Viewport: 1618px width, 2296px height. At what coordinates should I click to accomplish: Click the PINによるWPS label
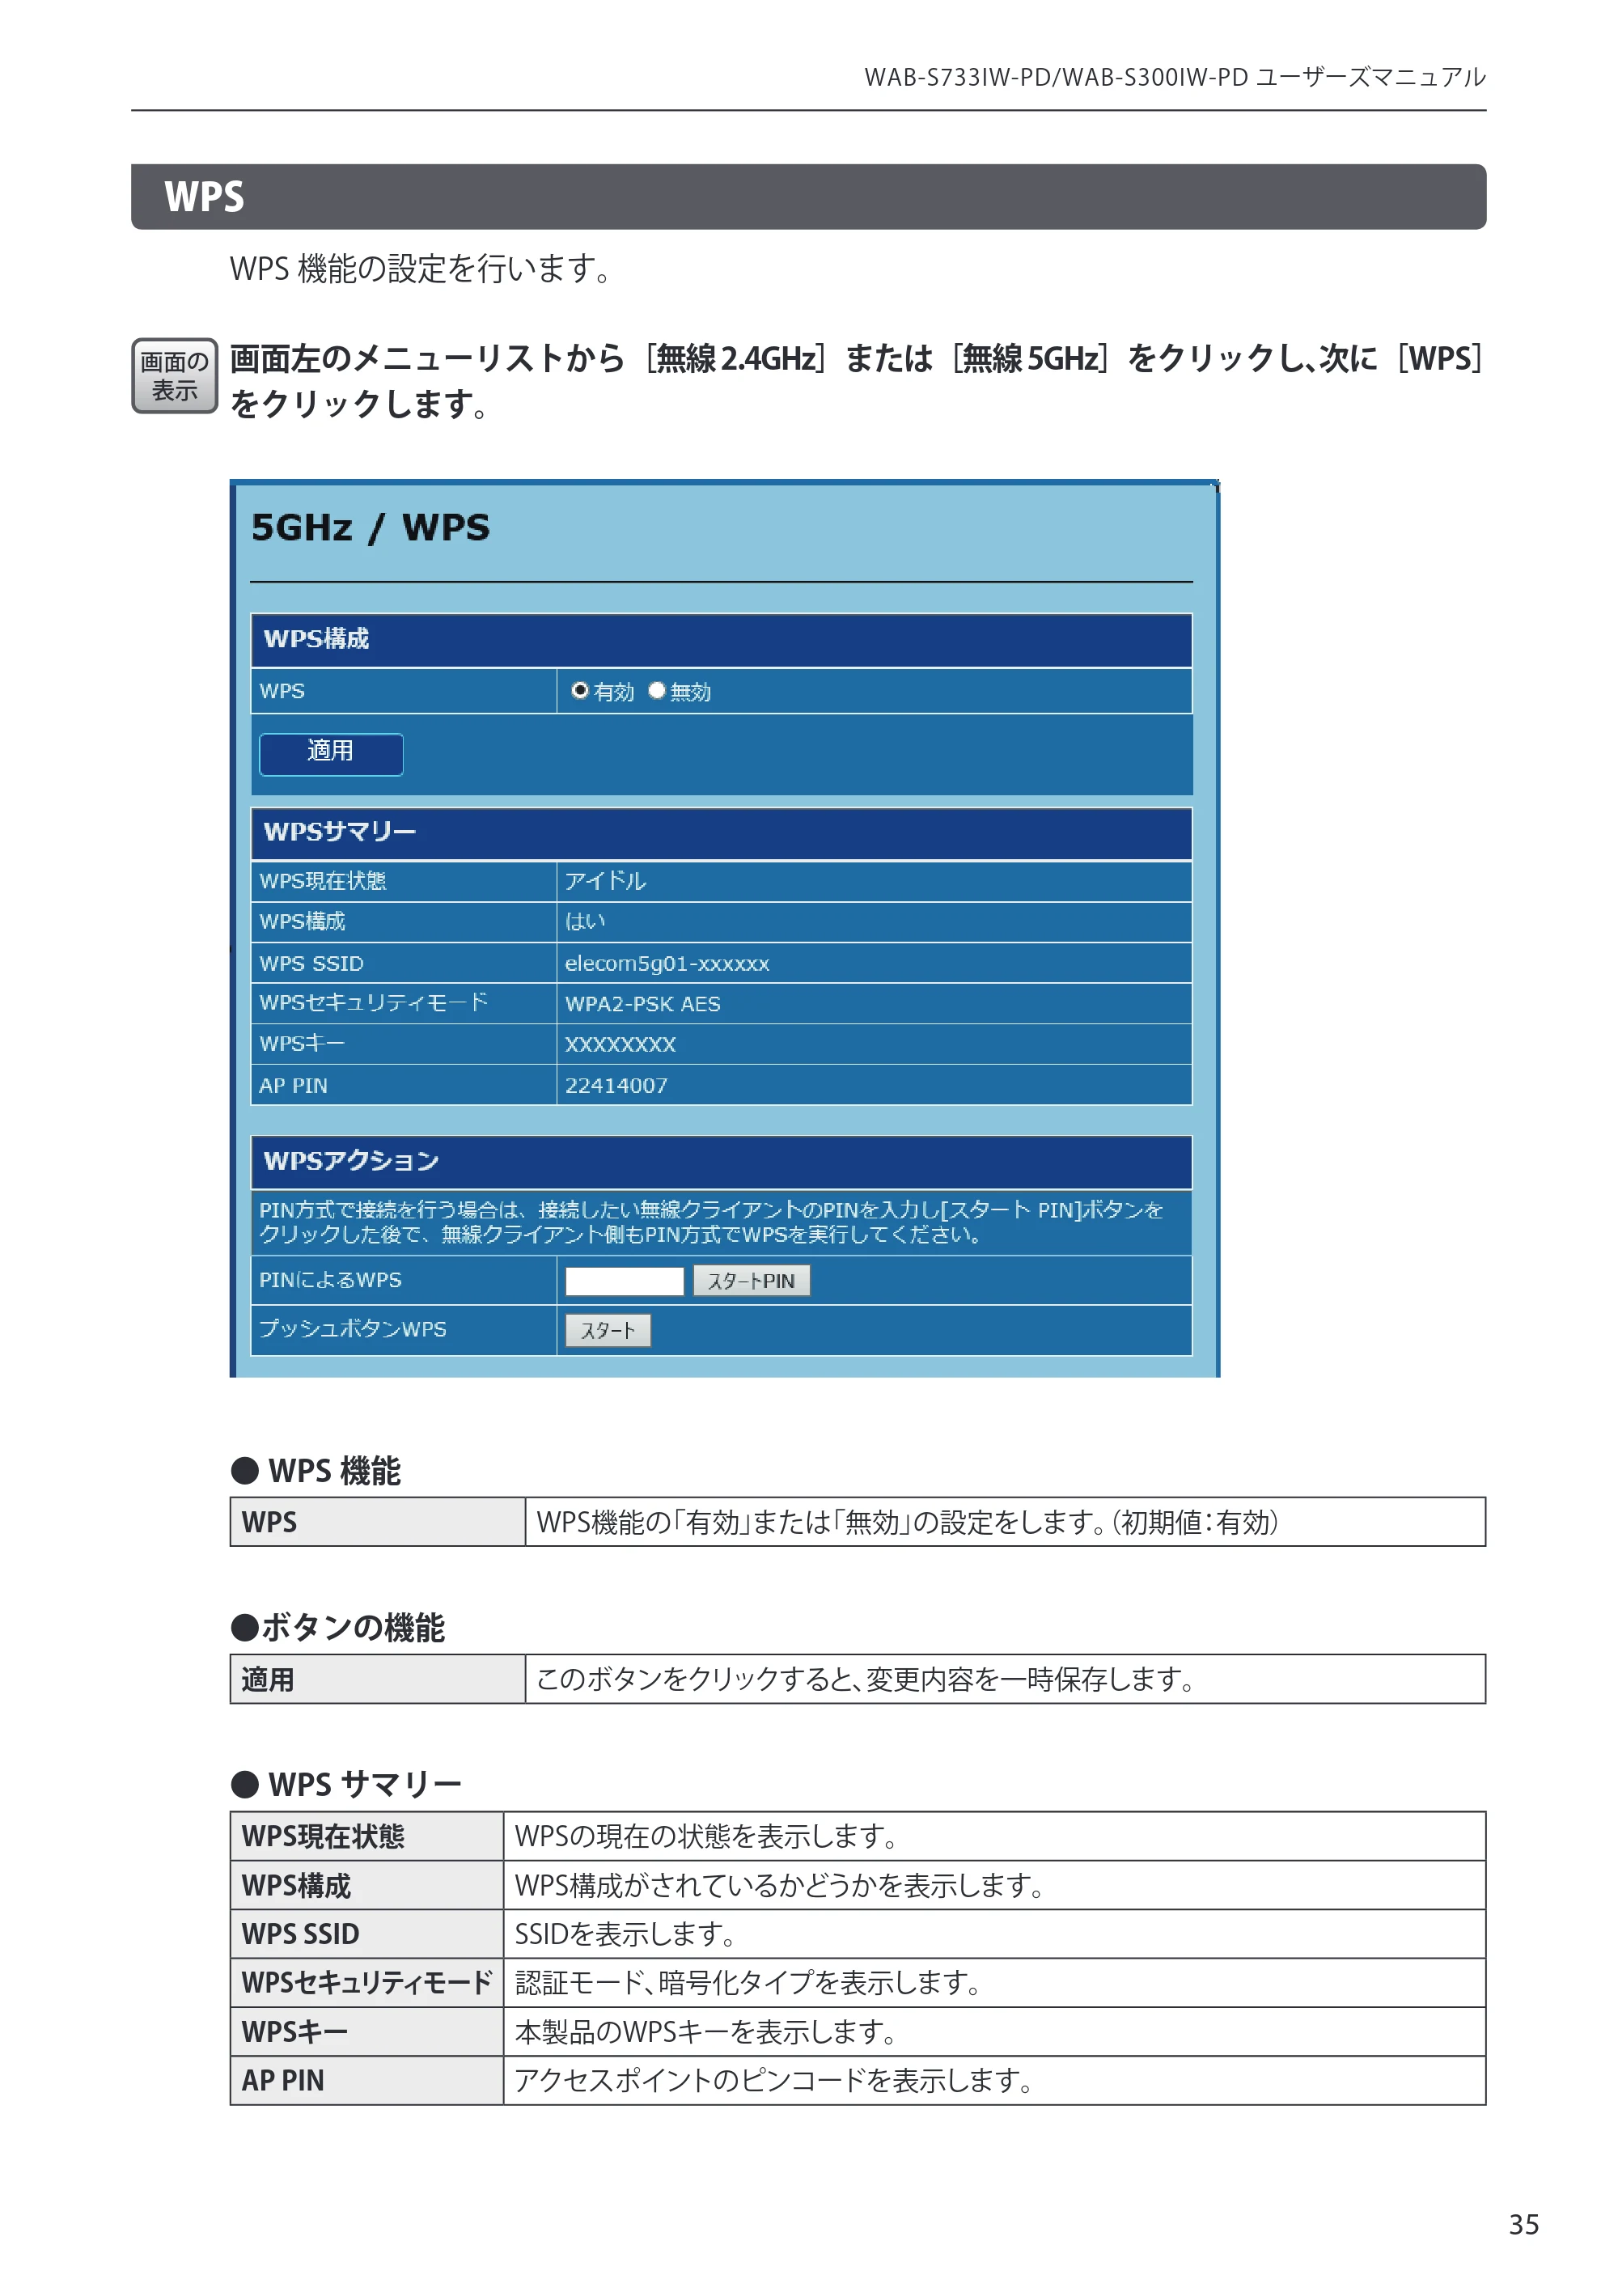(330, 1280)
